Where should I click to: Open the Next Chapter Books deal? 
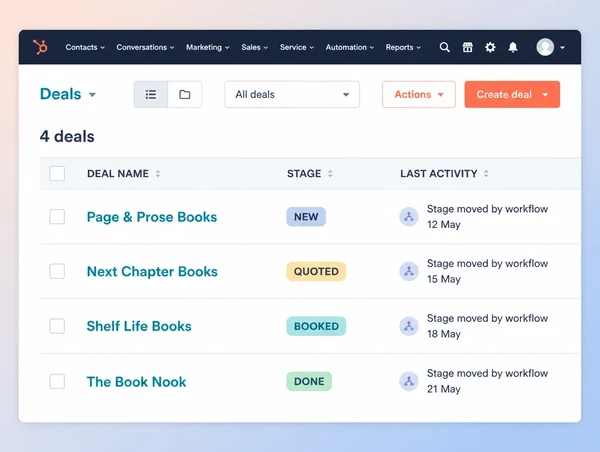[152, 271]
